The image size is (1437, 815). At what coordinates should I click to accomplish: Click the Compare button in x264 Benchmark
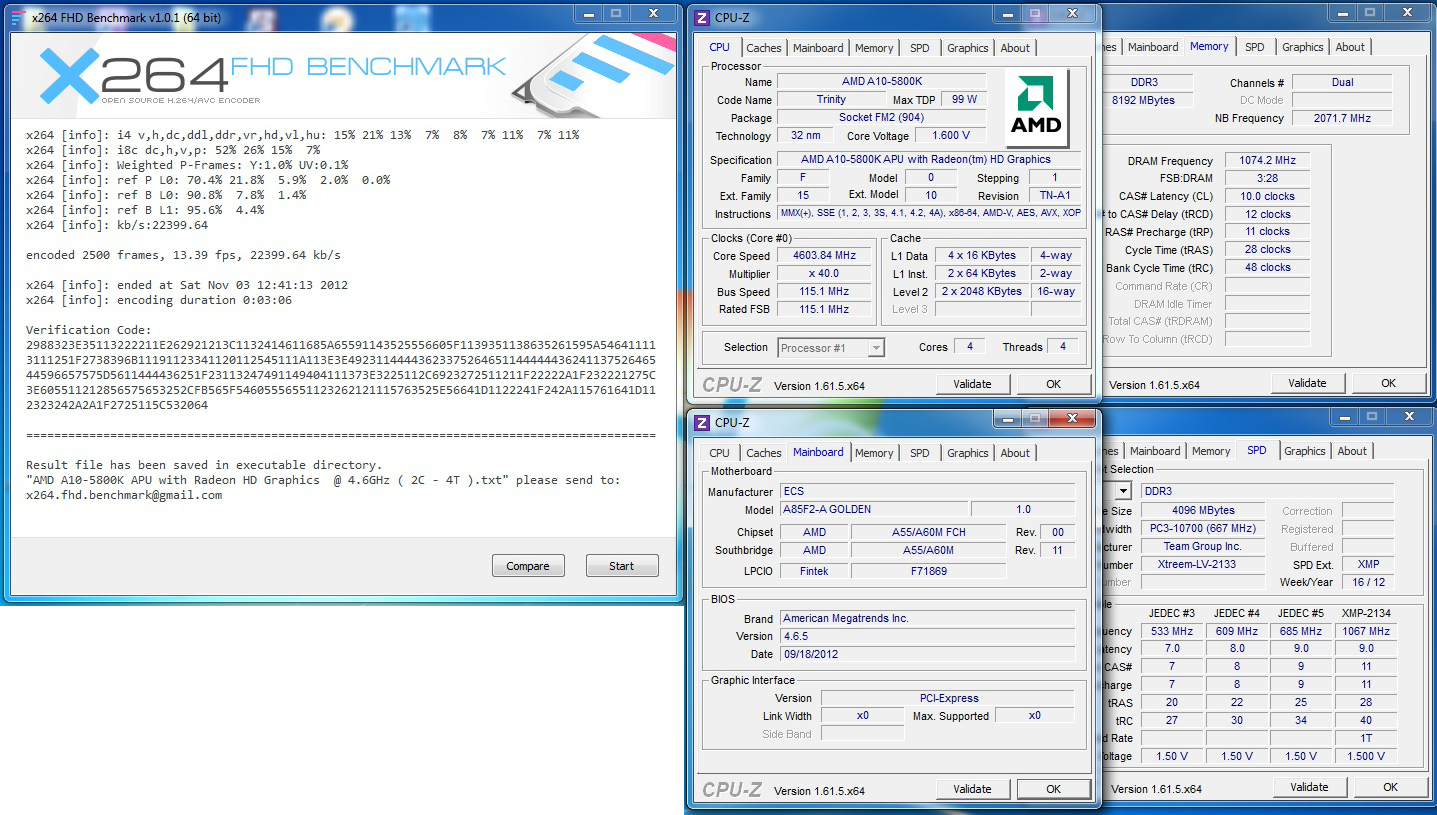pos(528,566)
